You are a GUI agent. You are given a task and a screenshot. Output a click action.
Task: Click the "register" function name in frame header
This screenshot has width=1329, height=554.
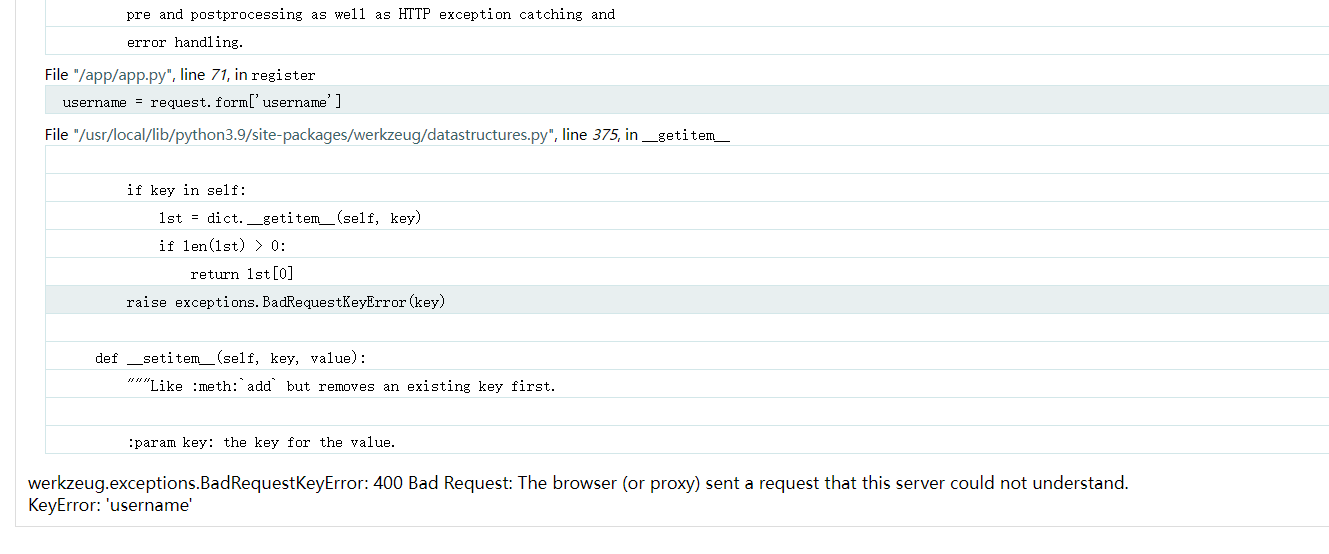click(x=283, y=75)
